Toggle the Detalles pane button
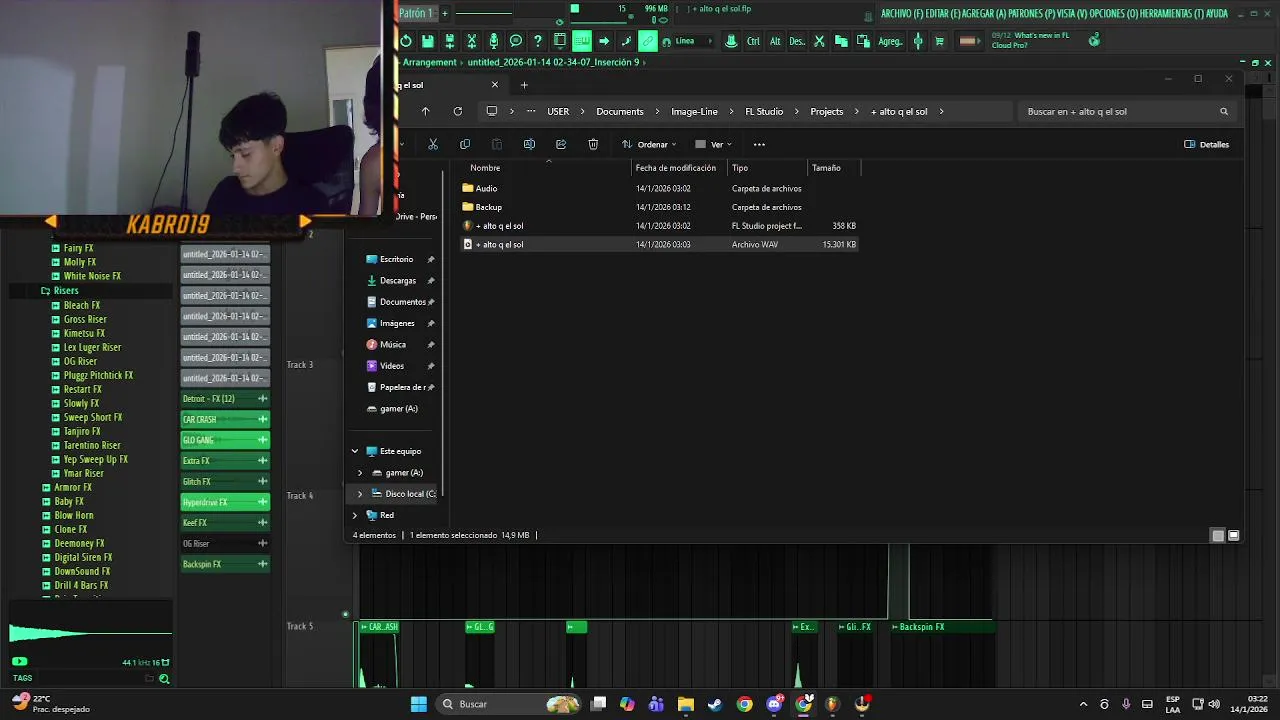This screenshot has width=1280, height=720. (x=1207, y=144)
